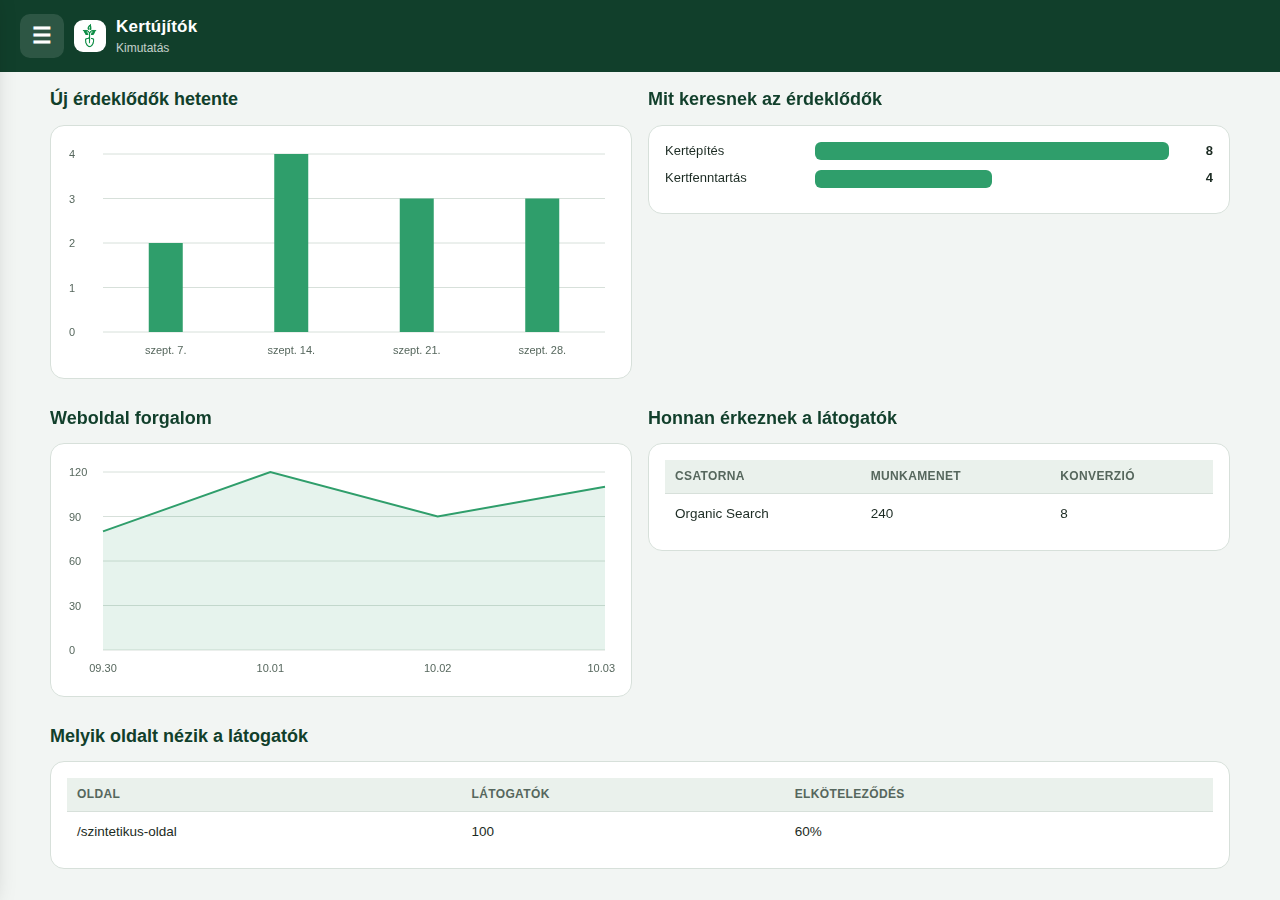
Task: Click the Kertfenntartás progress bar
Action: 903,179
